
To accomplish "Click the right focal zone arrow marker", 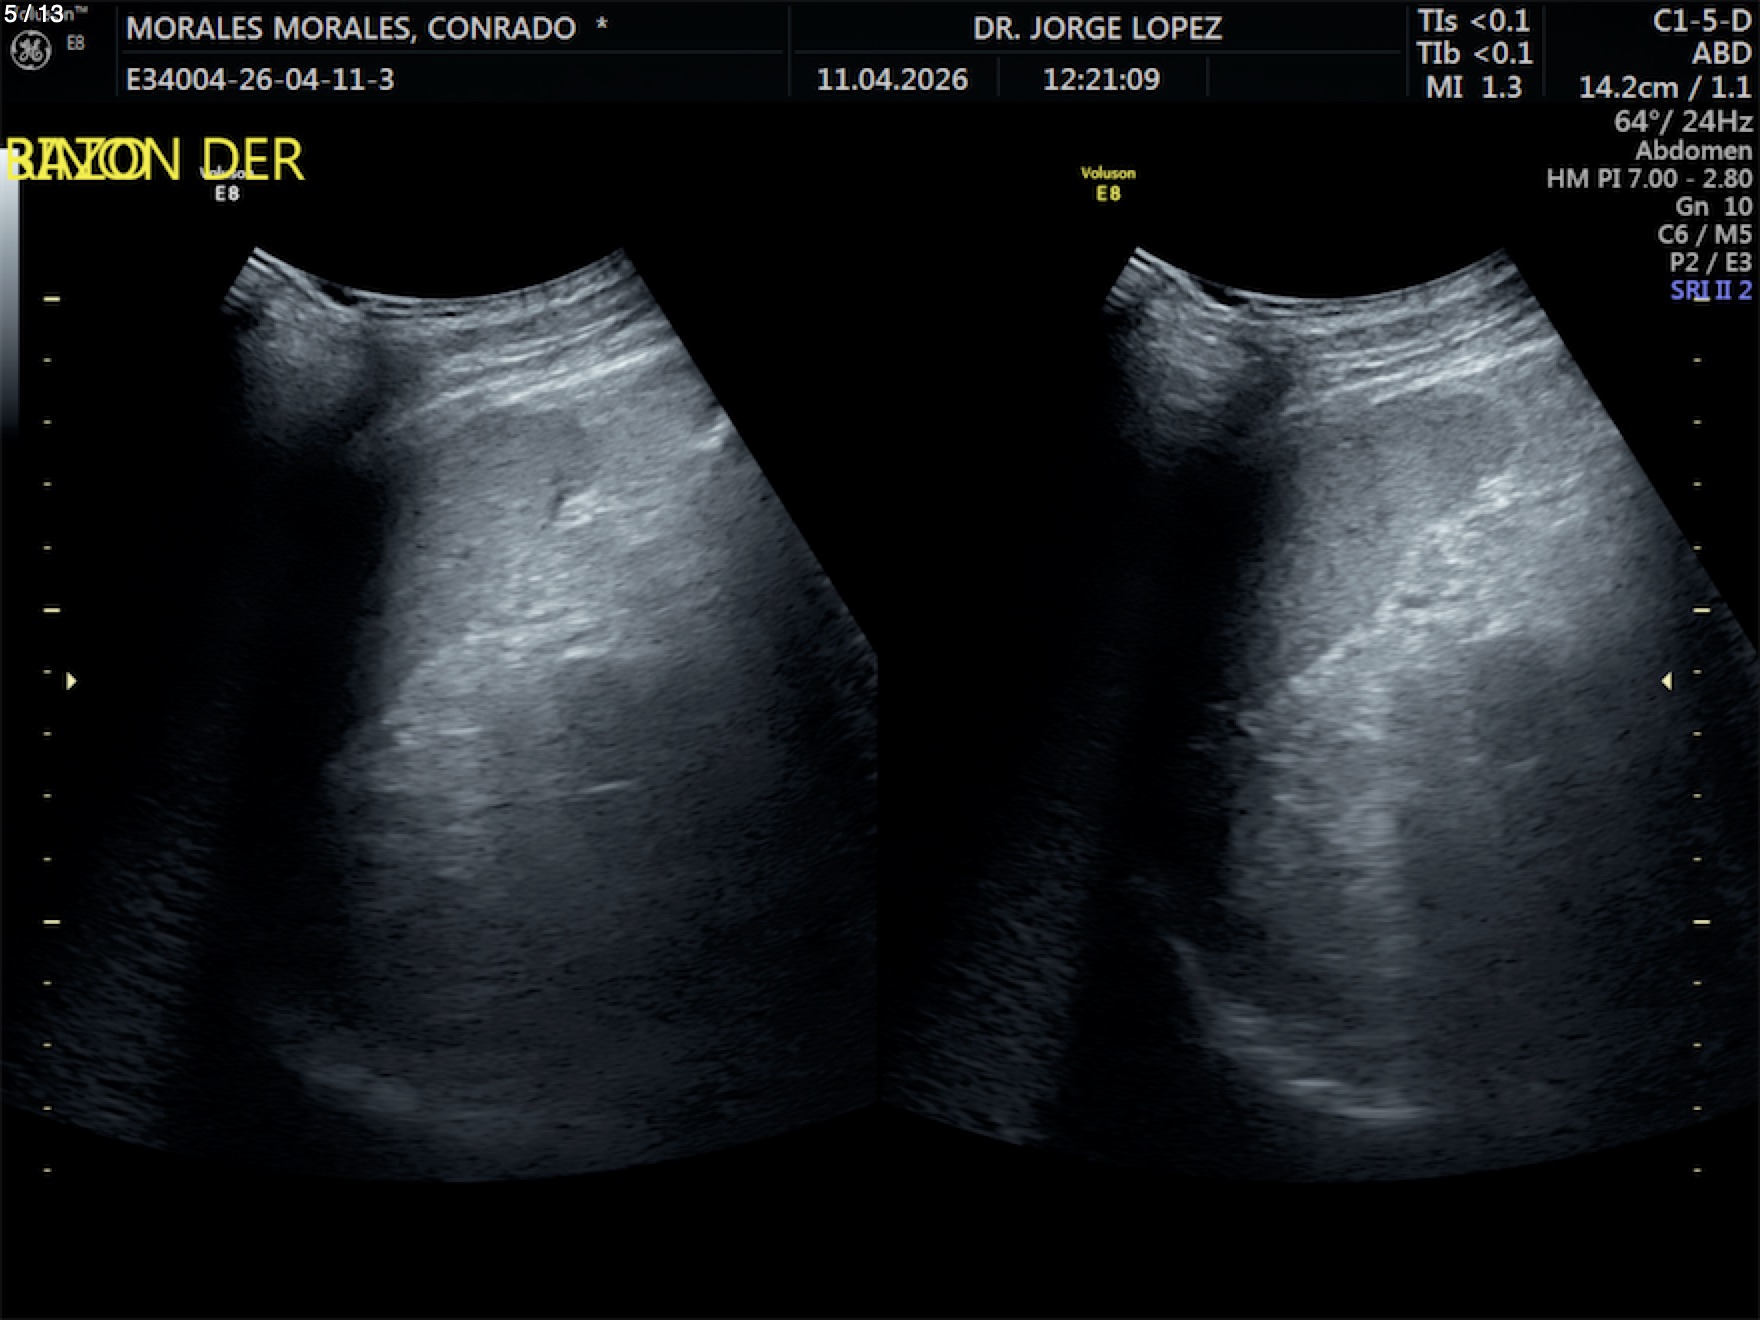I will (1666, 681).
